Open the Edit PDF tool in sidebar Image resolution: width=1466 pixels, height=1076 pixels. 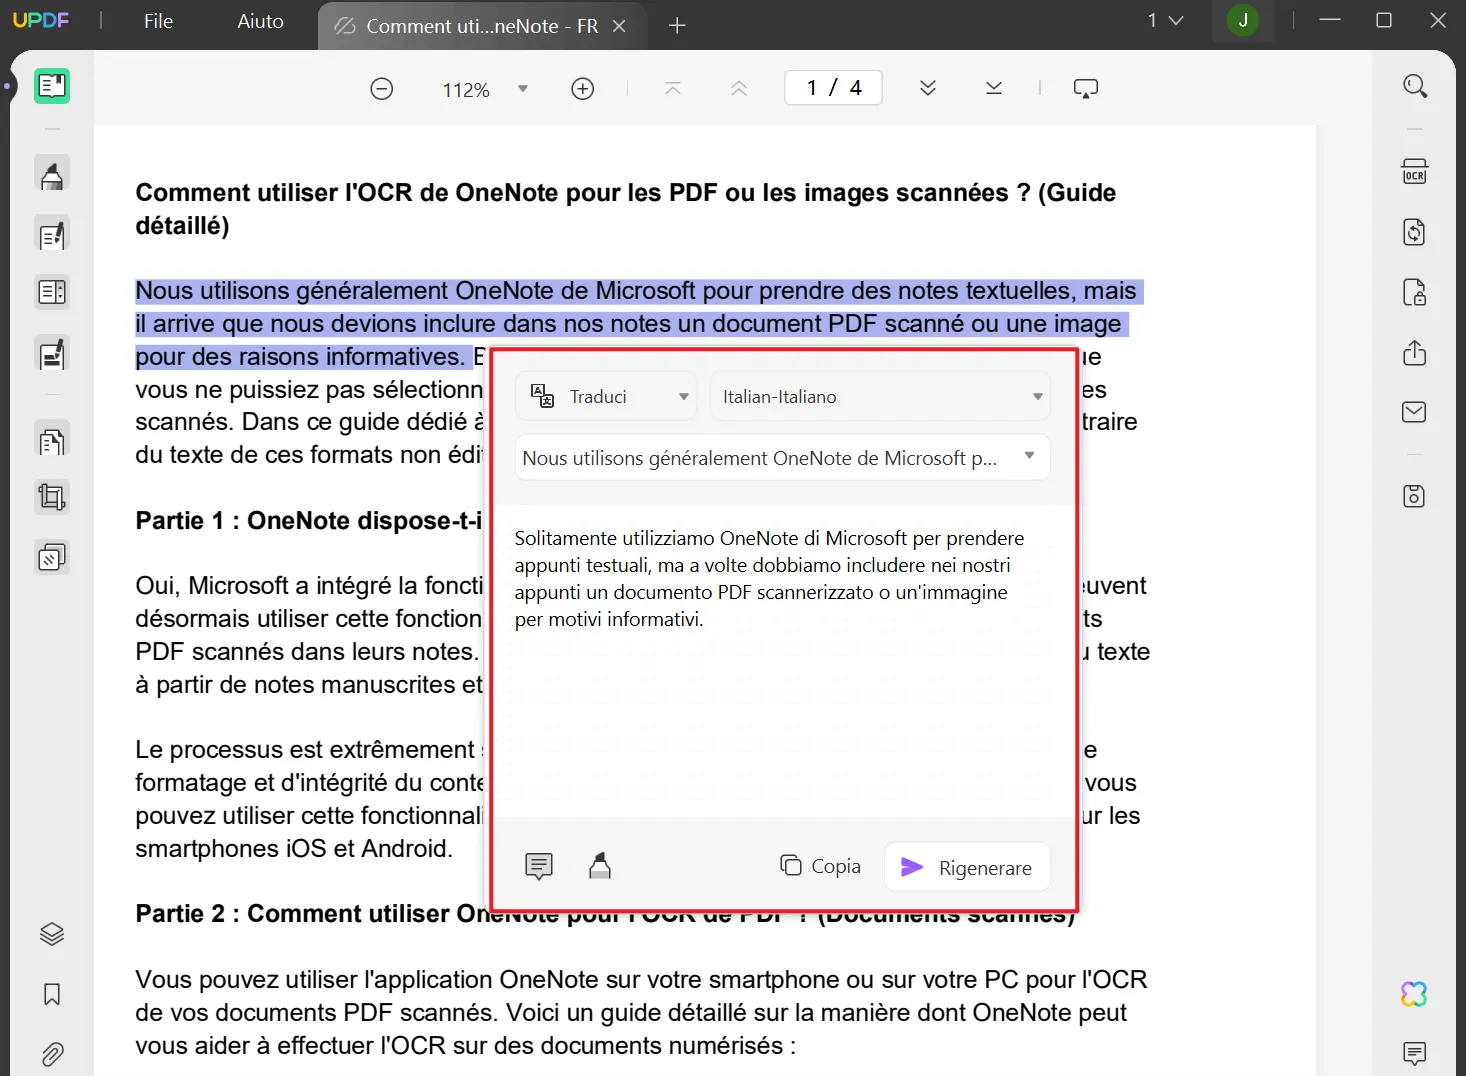tap(52, 235)
